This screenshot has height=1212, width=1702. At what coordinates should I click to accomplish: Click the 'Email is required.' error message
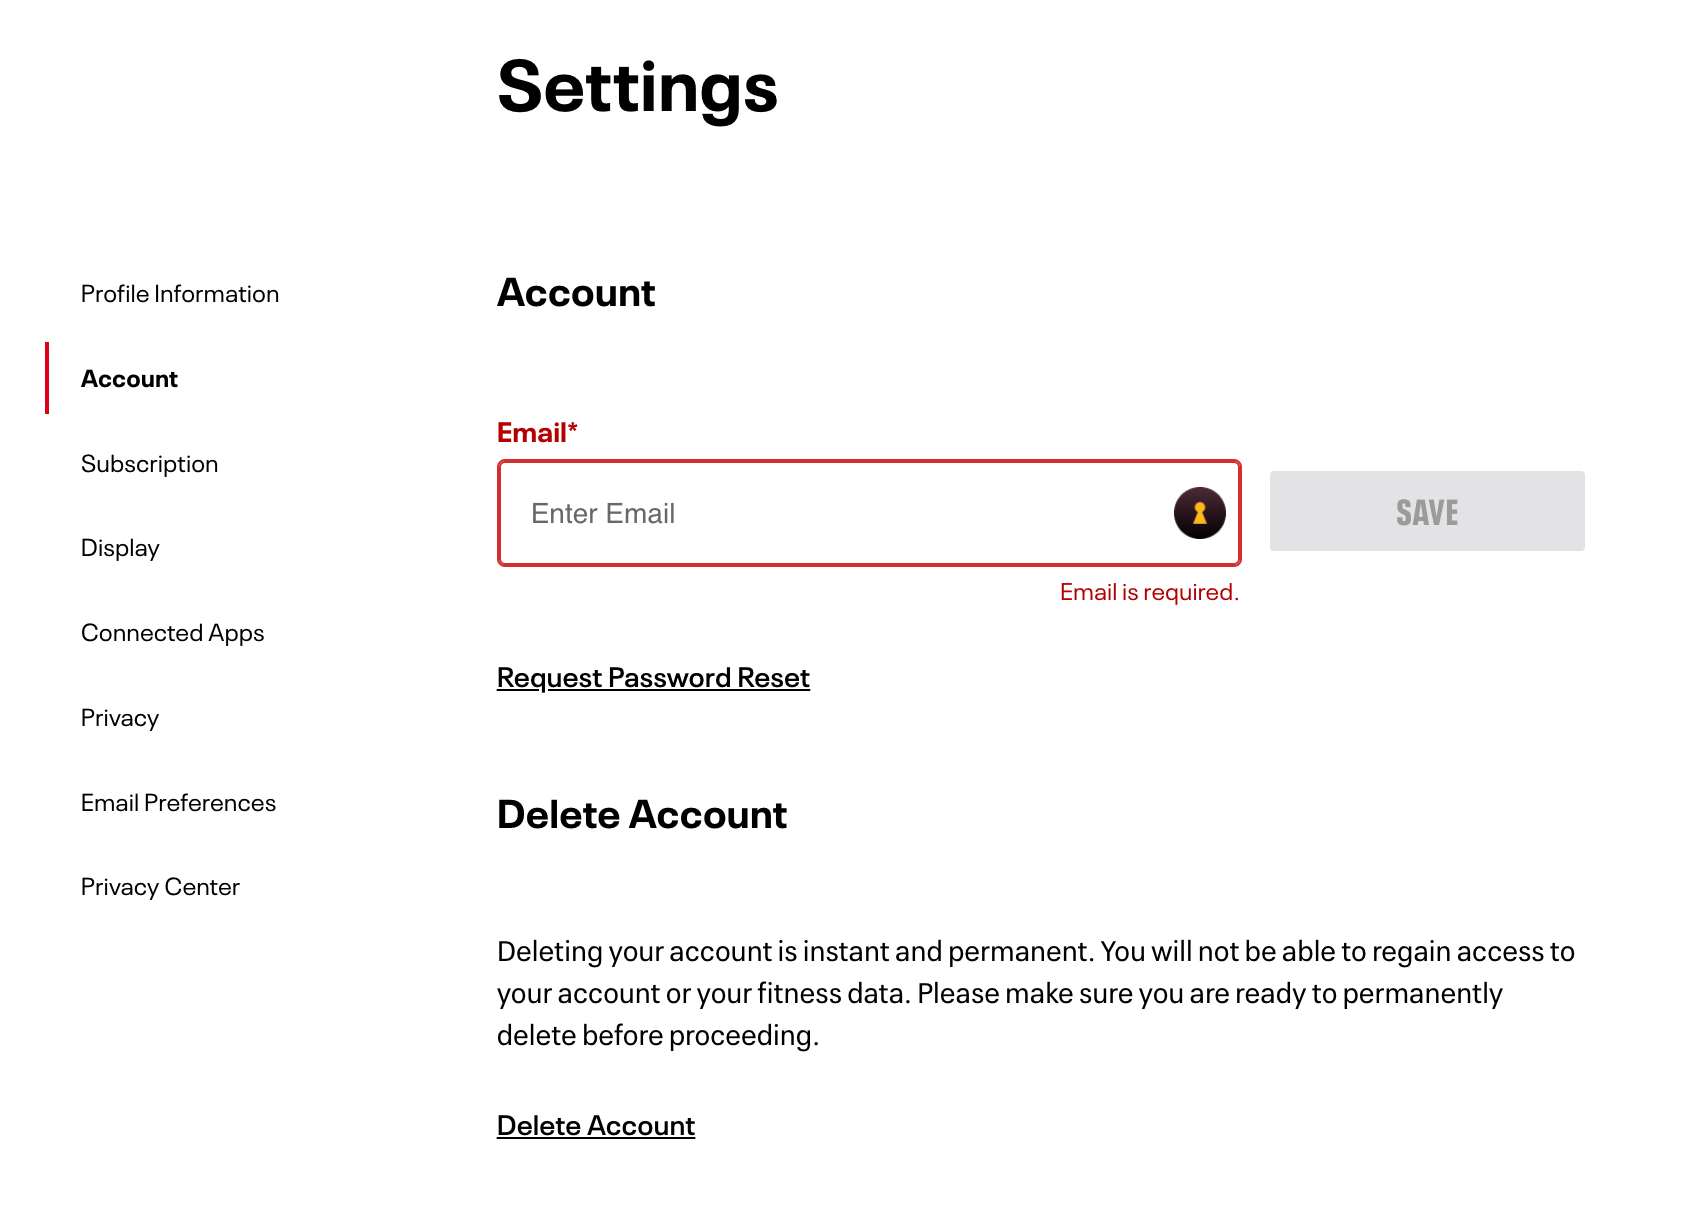click(1149, 592)
